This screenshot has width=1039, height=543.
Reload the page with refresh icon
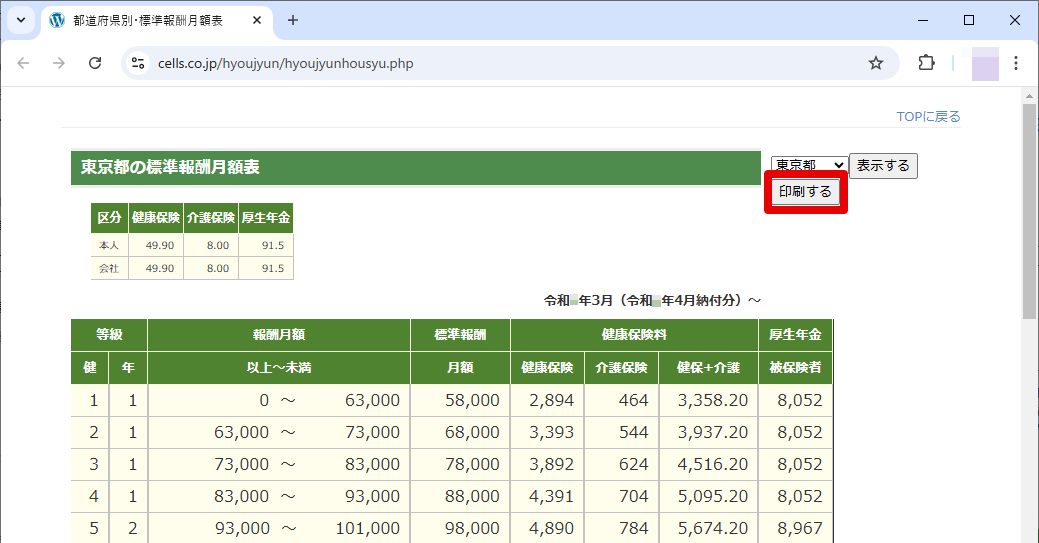95,63
